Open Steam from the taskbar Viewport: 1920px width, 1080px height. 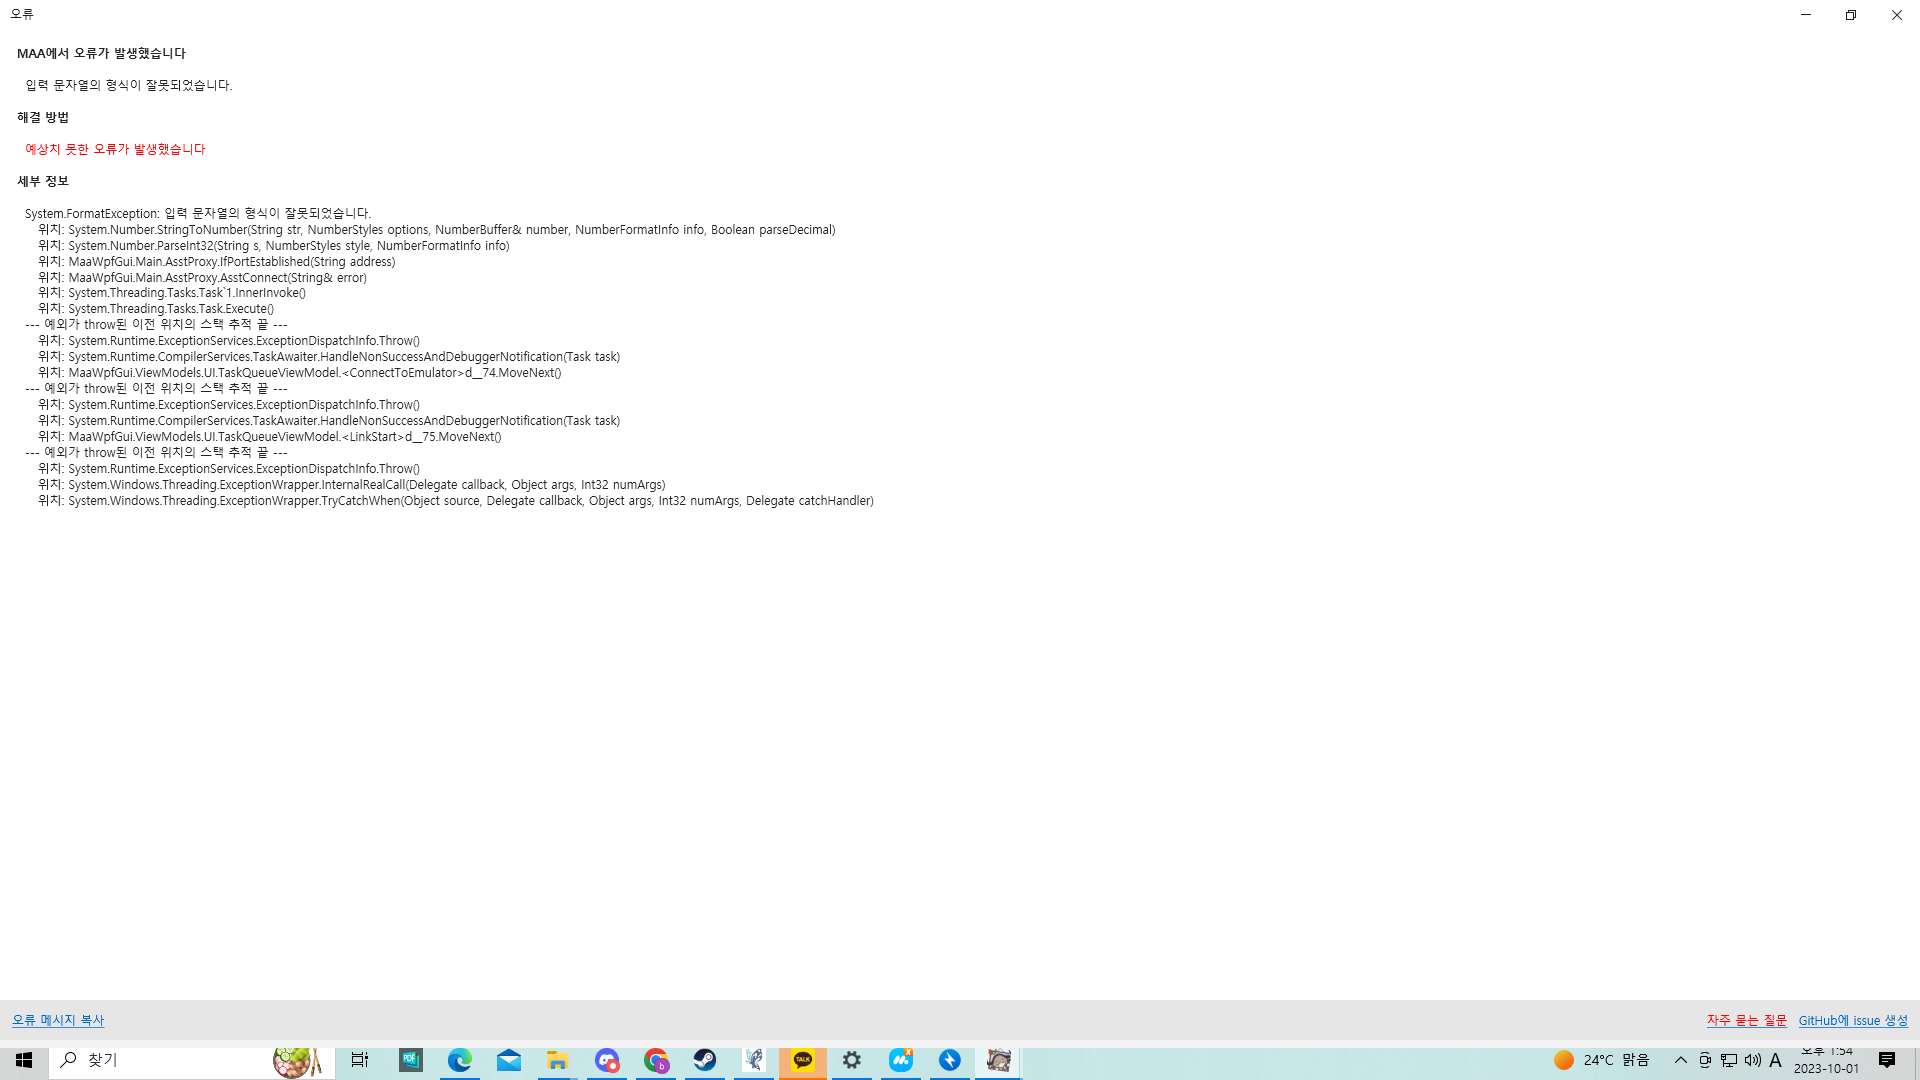705,1060
